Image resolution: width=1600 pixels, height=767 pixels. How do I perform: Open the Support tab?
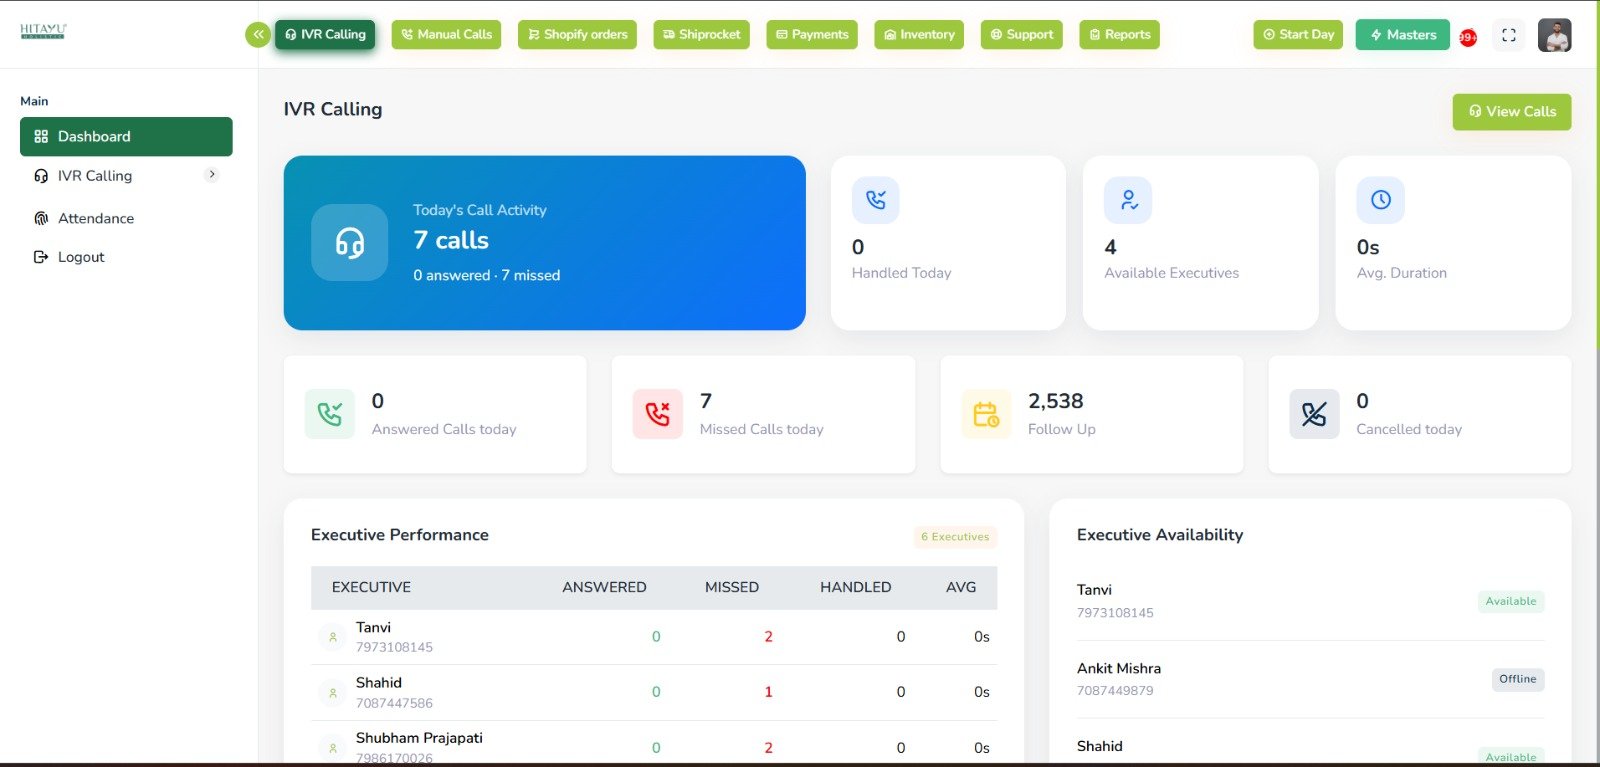(1021, 34)
